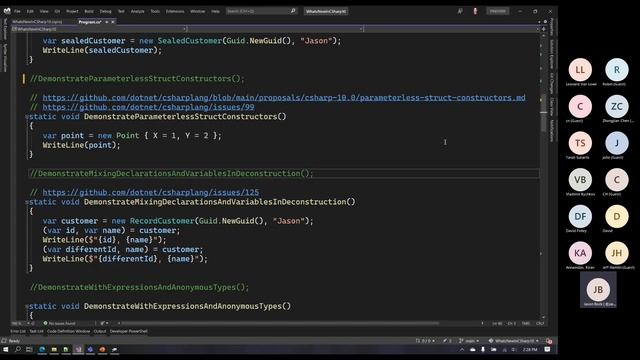Open Task View on the taskbar
The width and height of the screenshot is (640, 360).
29,350
